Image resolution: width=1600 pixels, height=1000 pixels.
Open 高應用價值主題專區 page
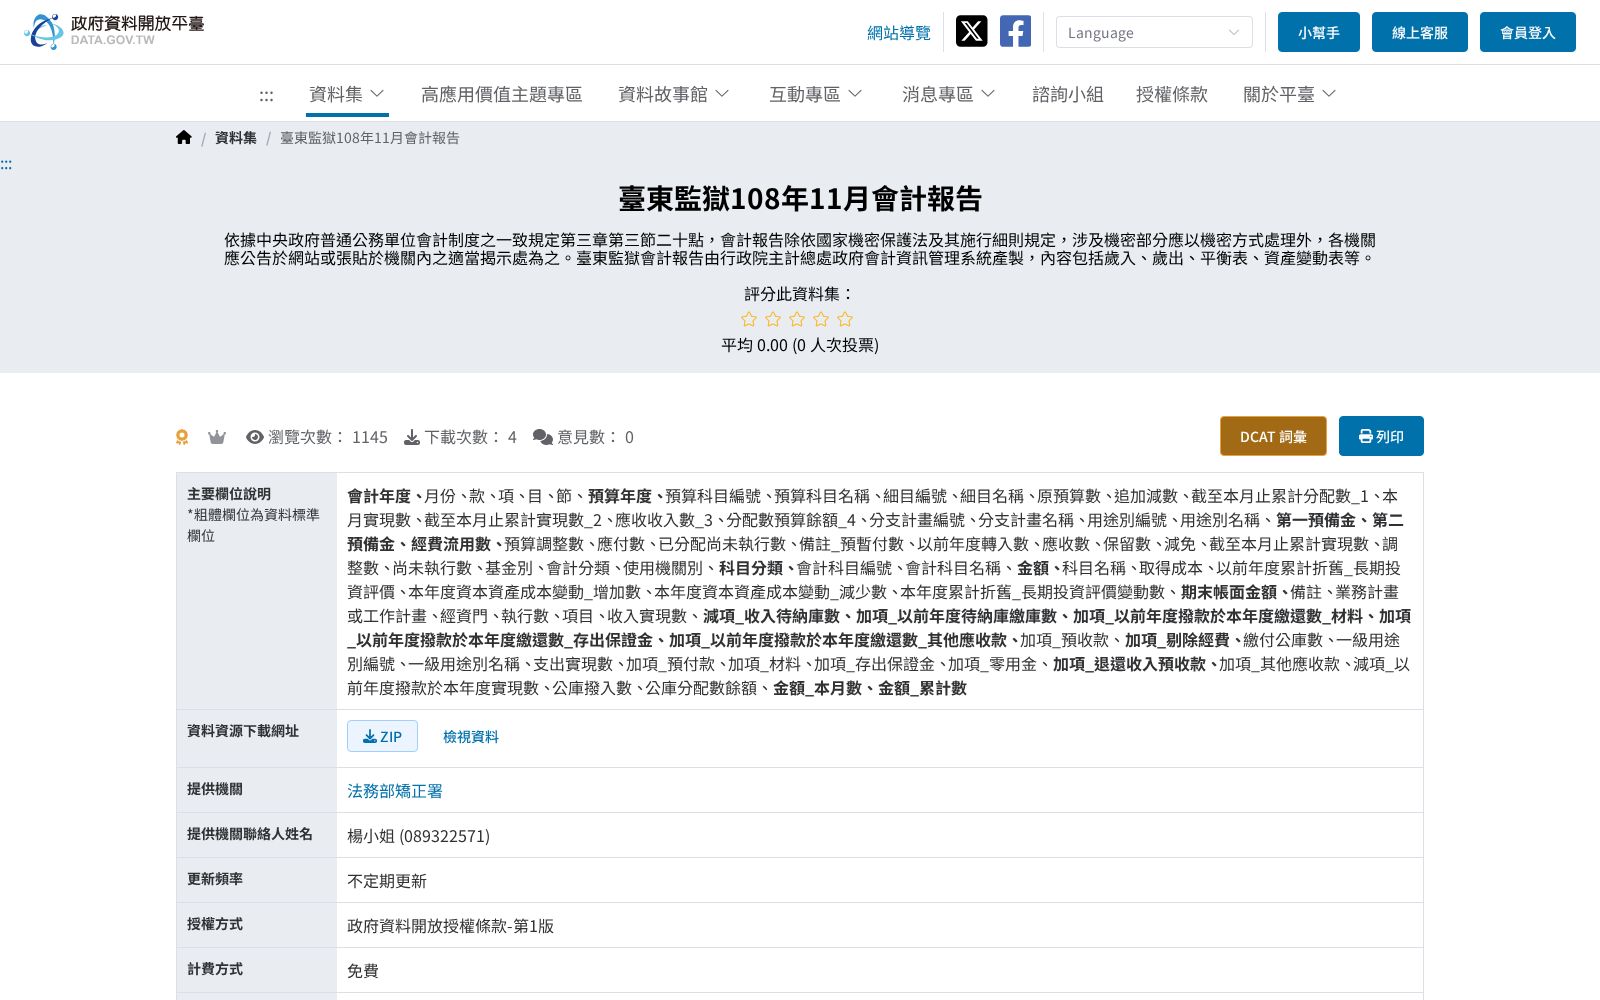tap(502, 94)
